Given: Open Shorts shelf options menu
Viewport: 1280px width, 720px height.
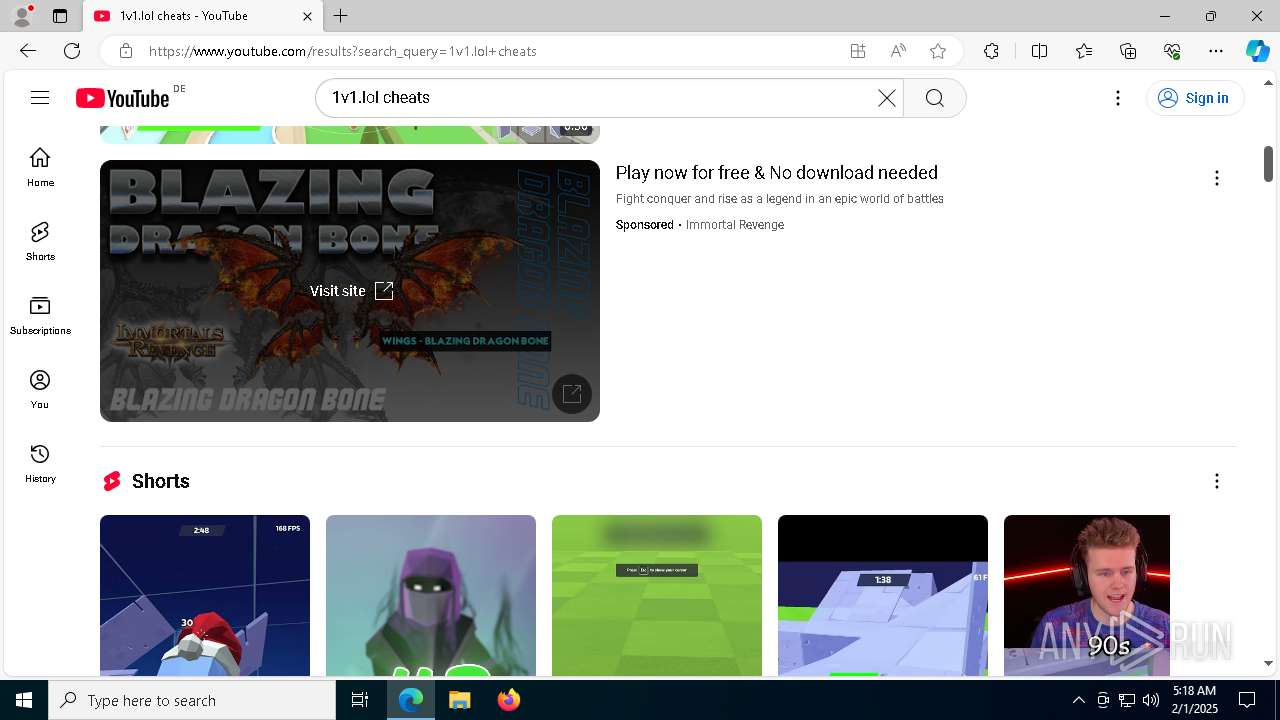Looking at the screenshot, I should [1216, 481].
